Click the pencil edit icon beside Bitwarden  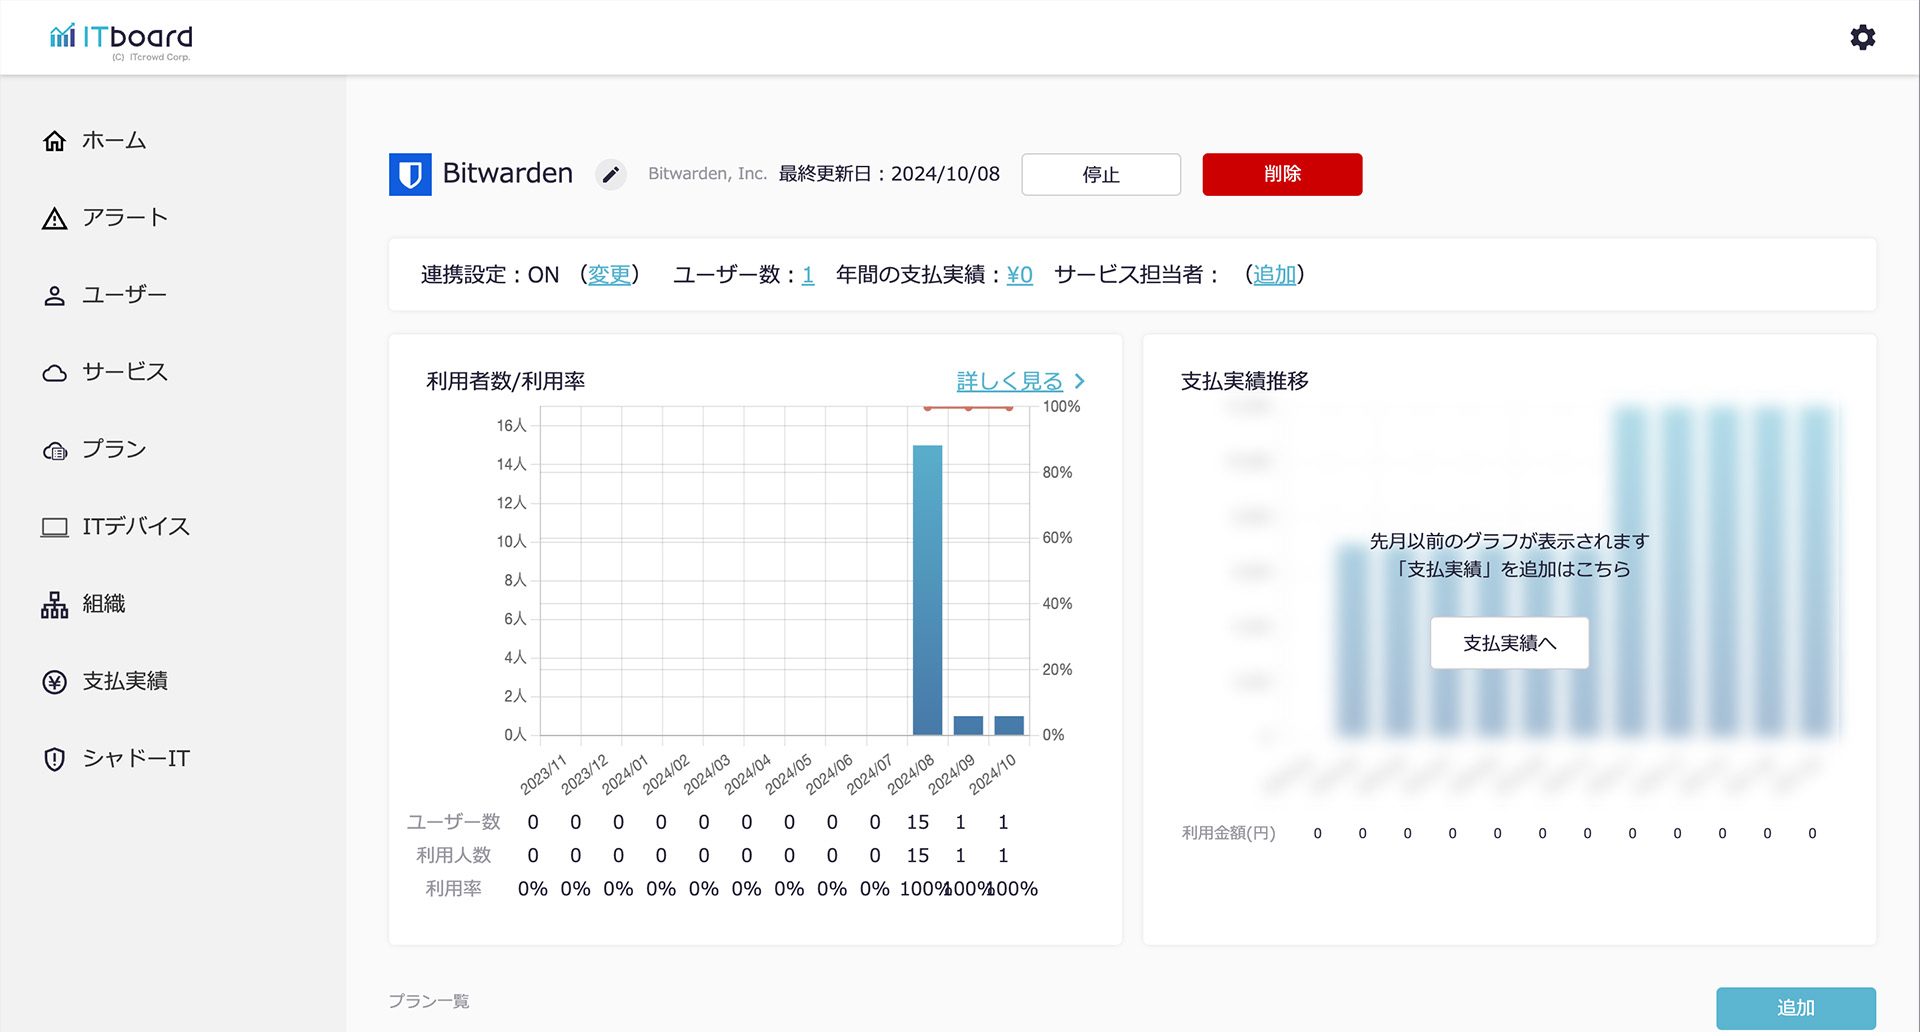[x=610, y=175]
